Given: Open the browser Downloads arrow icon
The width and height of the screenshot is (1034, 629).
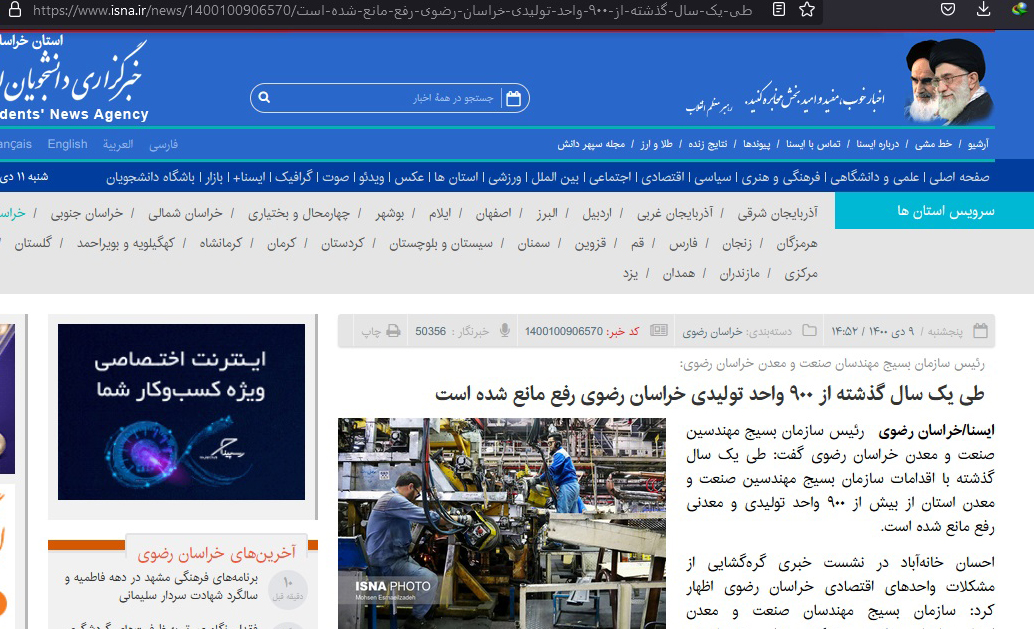Looking at the screenshot, I should 984,10.
